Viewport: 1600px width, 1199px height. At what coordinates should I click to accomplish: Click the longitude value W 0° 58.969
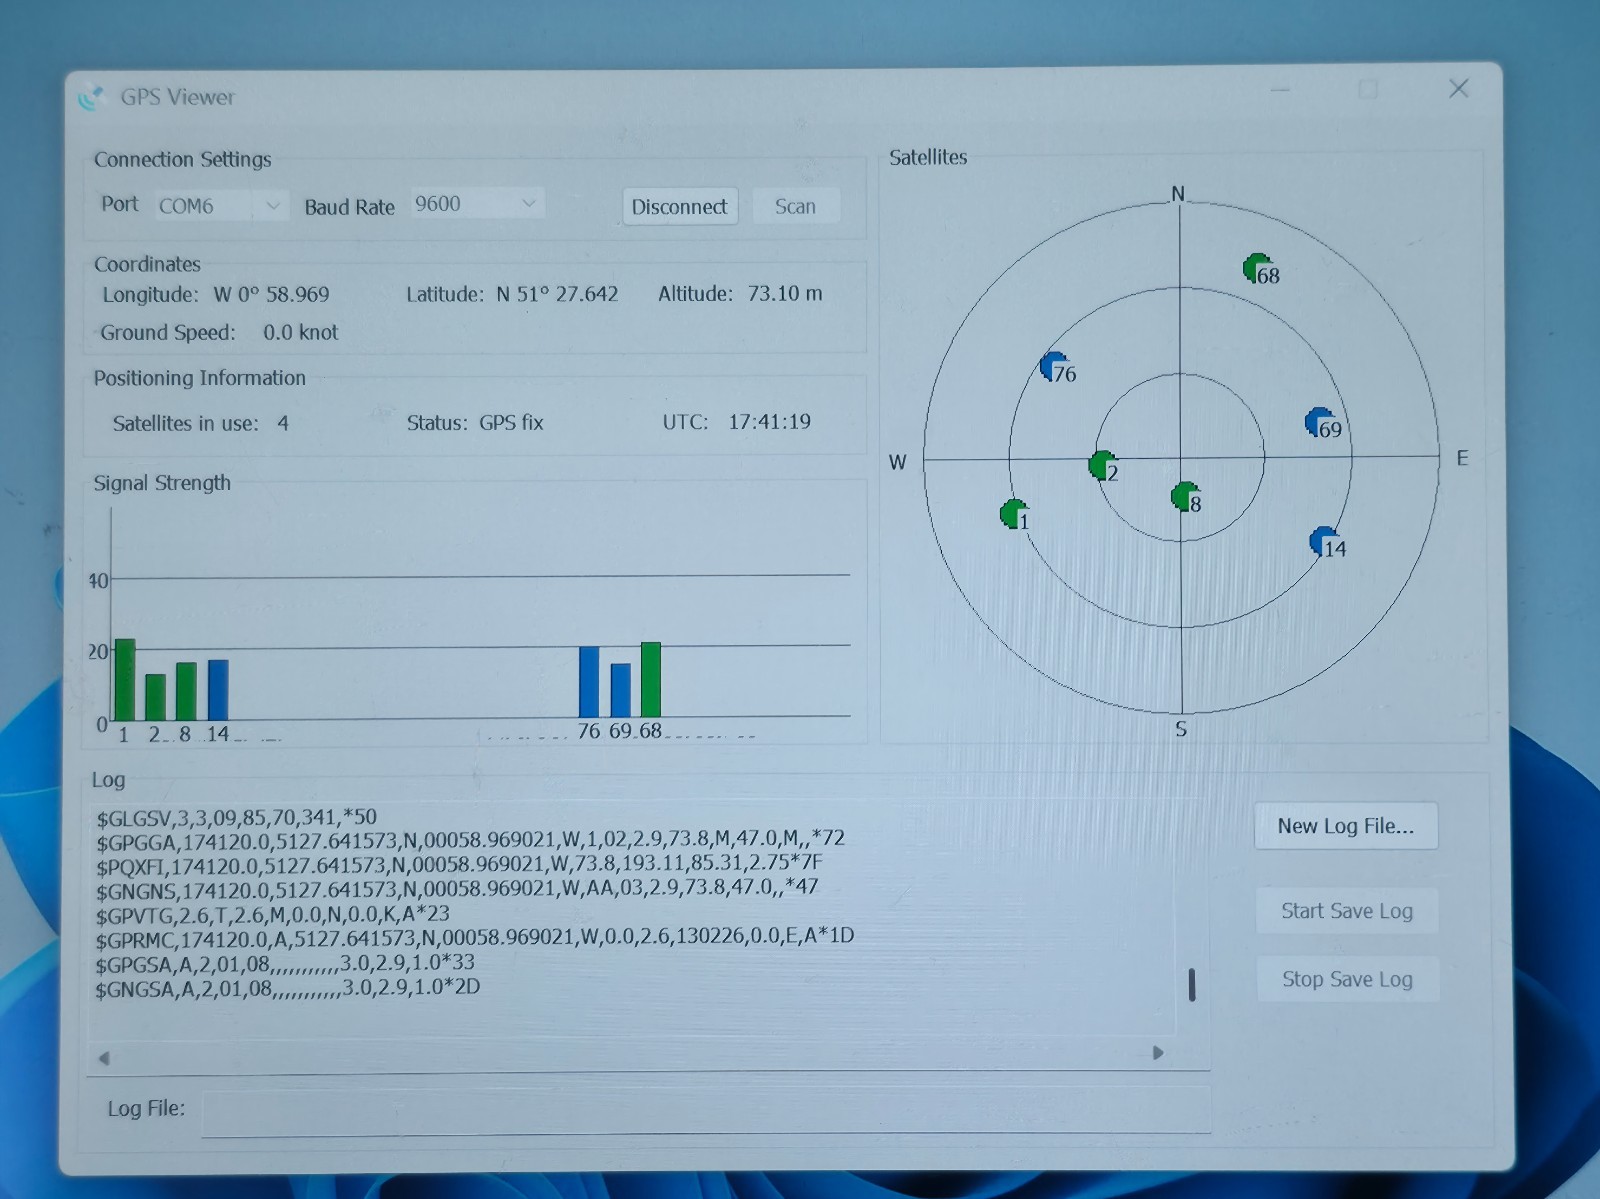(271, 295)
